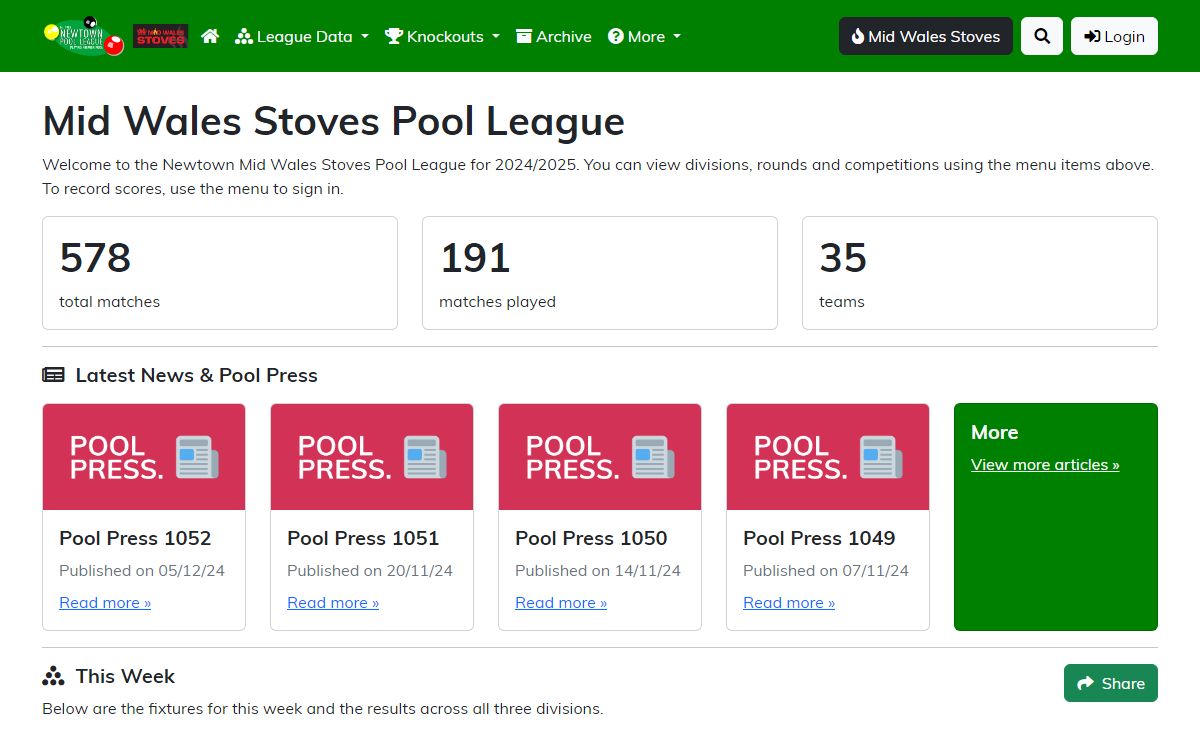Screen dimensions: 1200x740
Task: Click the 191 matches played card
Action: click(600, 273)
